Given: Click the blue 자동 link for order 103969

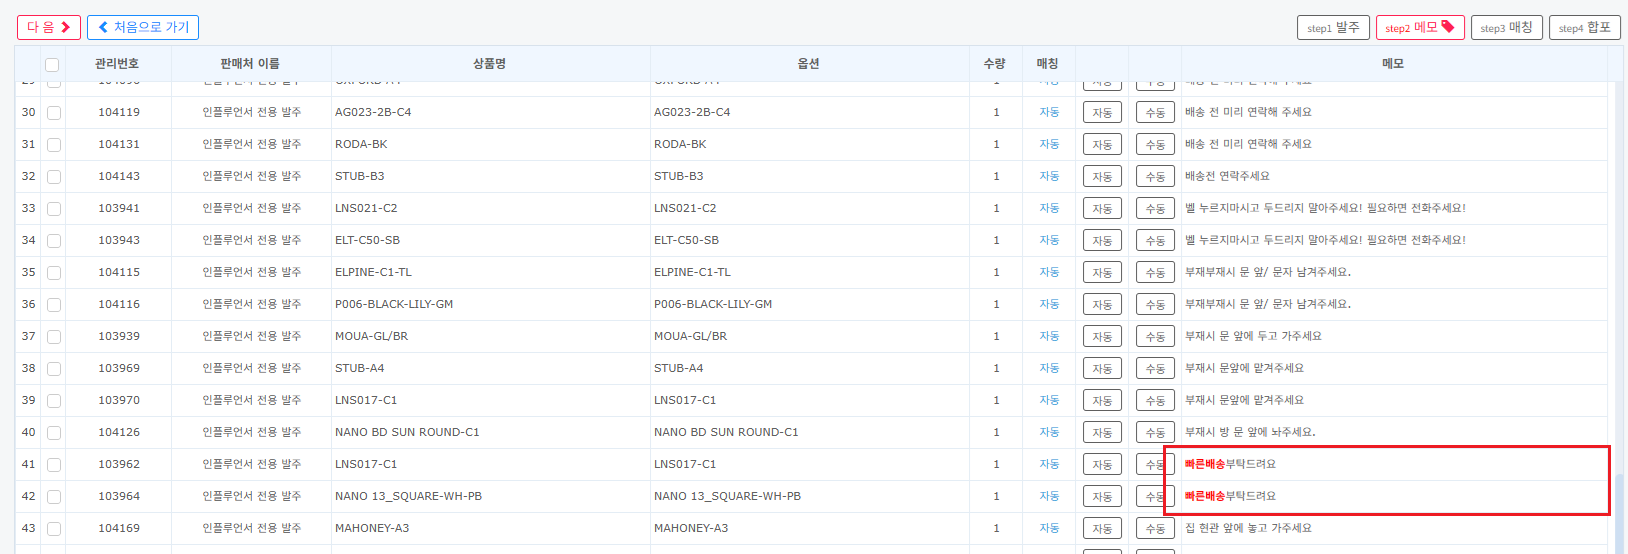Looking at the screenshot, I should coord(1049,368).
